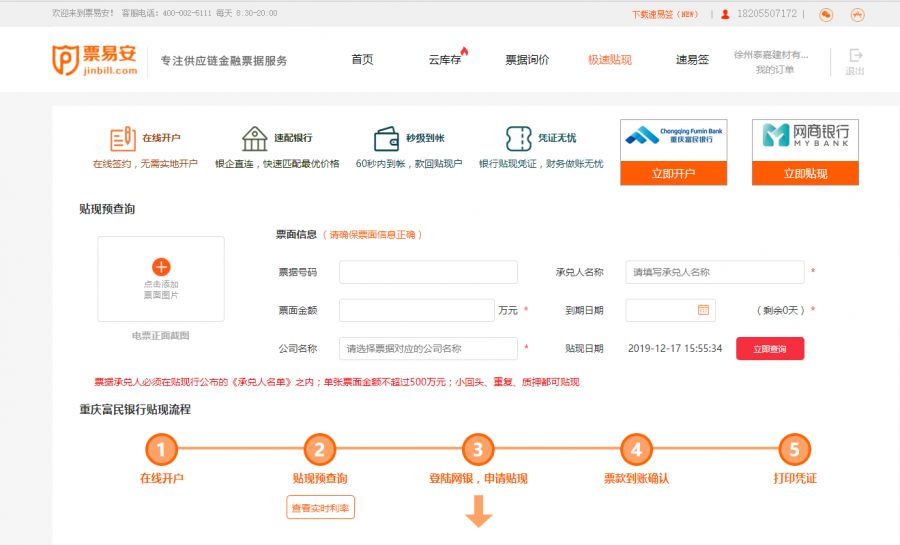This screenshot has height=545, width=900.
Task: Click the round orange icon at the top-right corner
Action: pos(858,15)
